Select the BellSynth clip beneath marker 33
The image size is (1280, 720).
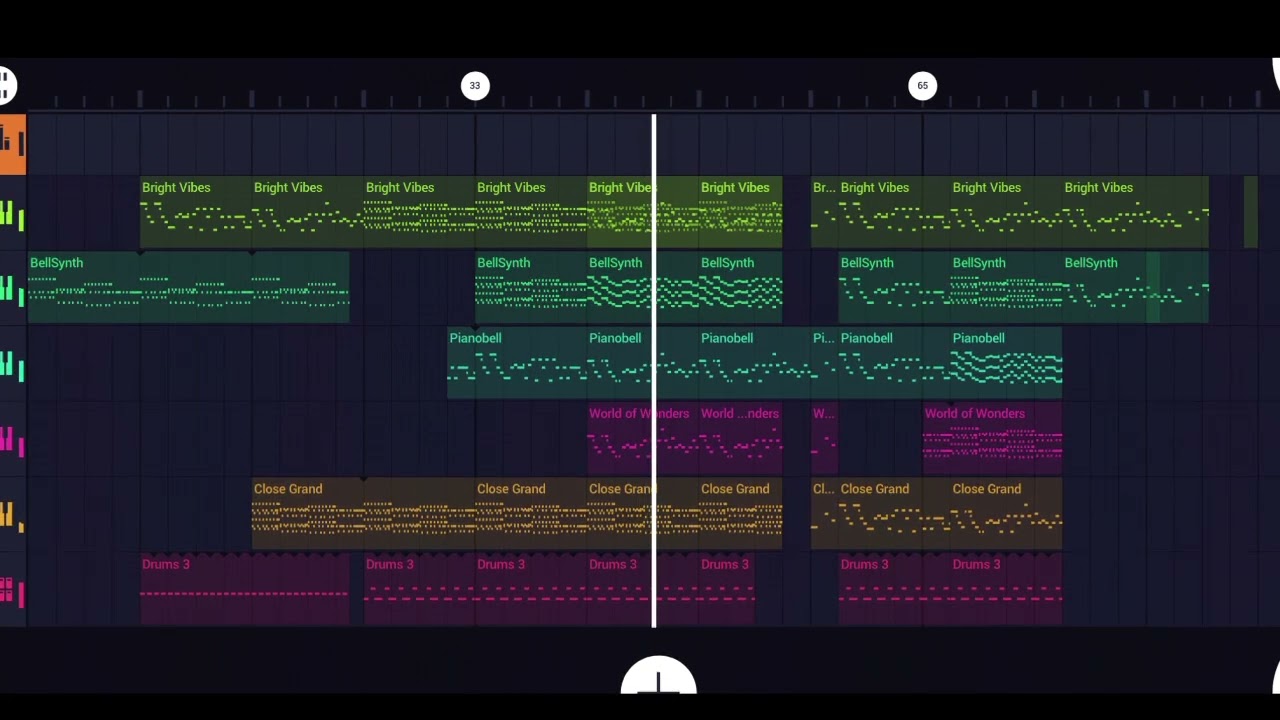pos(531,288)
